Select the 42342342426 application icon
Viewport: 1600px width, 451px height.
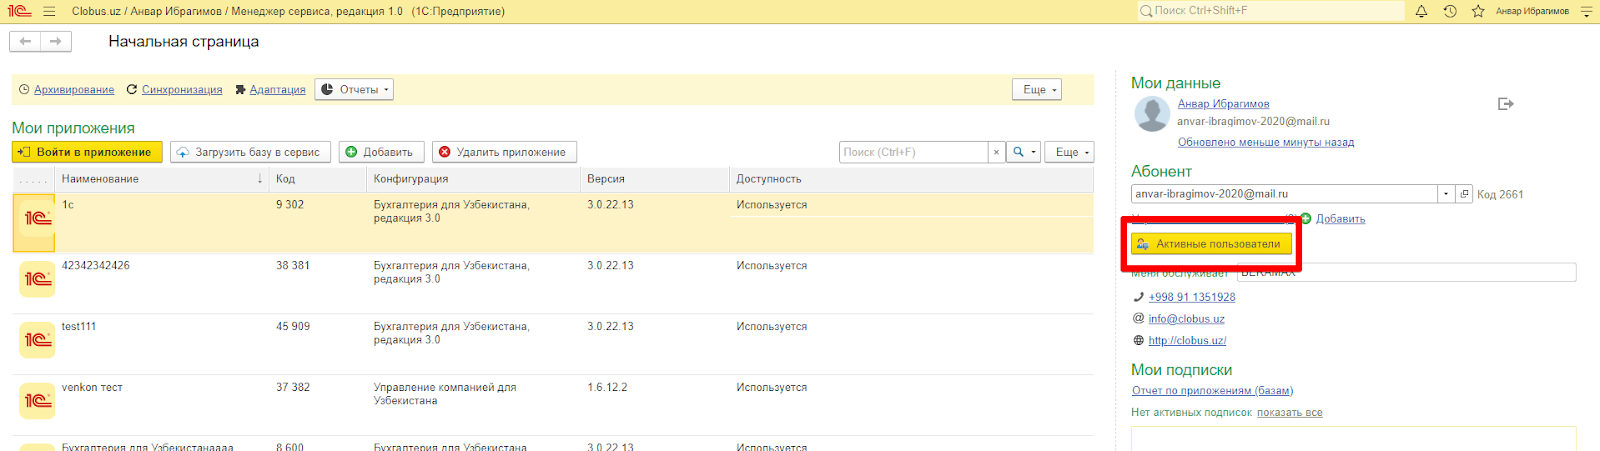tap(37, 279)
